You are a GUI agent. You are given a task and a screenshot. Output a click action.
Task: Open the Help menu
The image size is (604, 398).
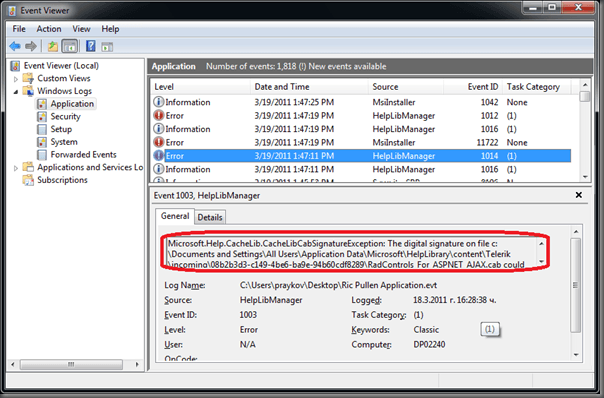110,29
